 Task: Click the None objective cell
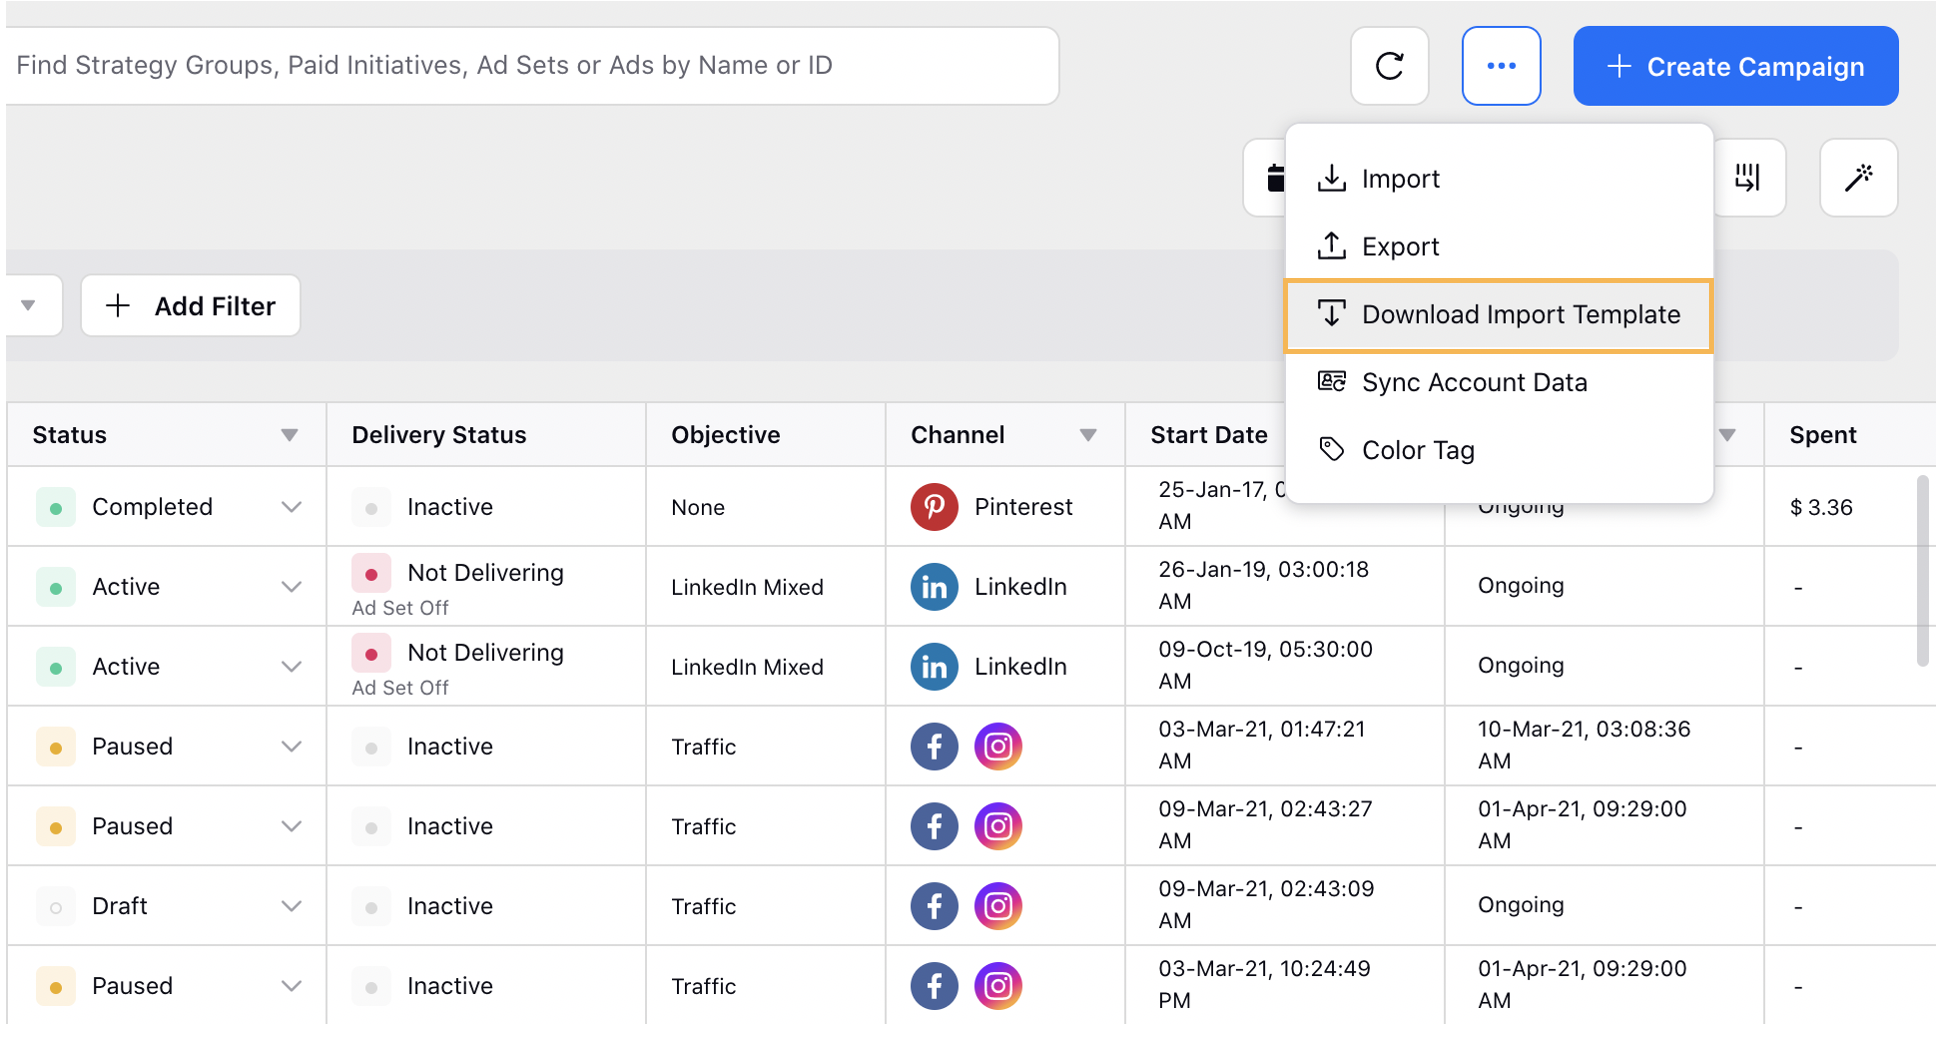coord(698,507)
